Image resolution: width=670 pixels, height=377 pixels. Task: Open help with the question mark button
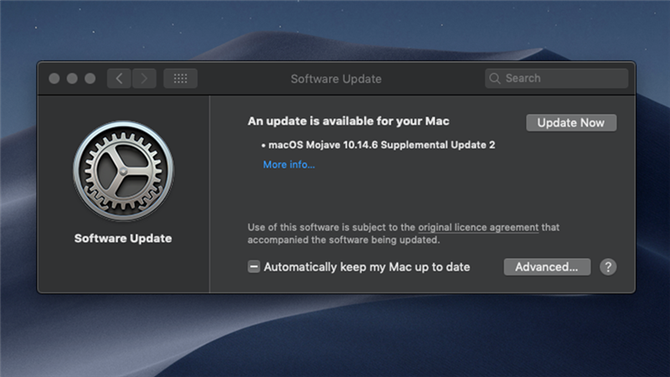(608, 267)
